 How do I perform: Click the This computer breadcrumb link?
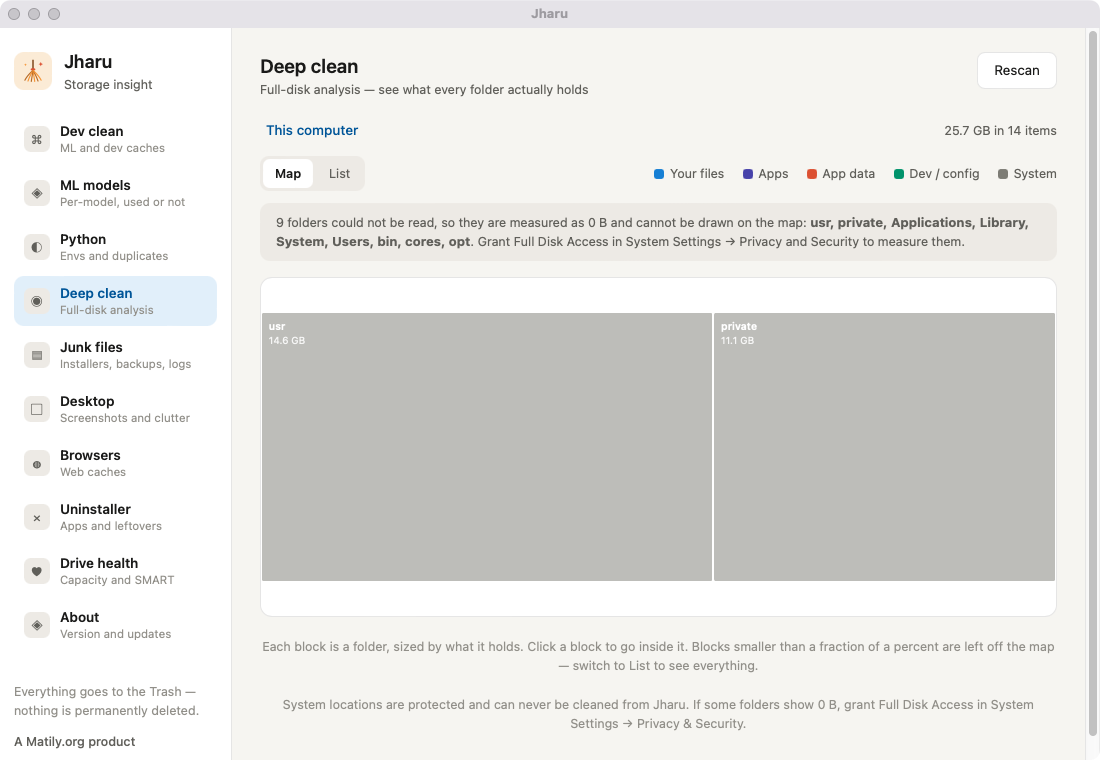[312, 131]
